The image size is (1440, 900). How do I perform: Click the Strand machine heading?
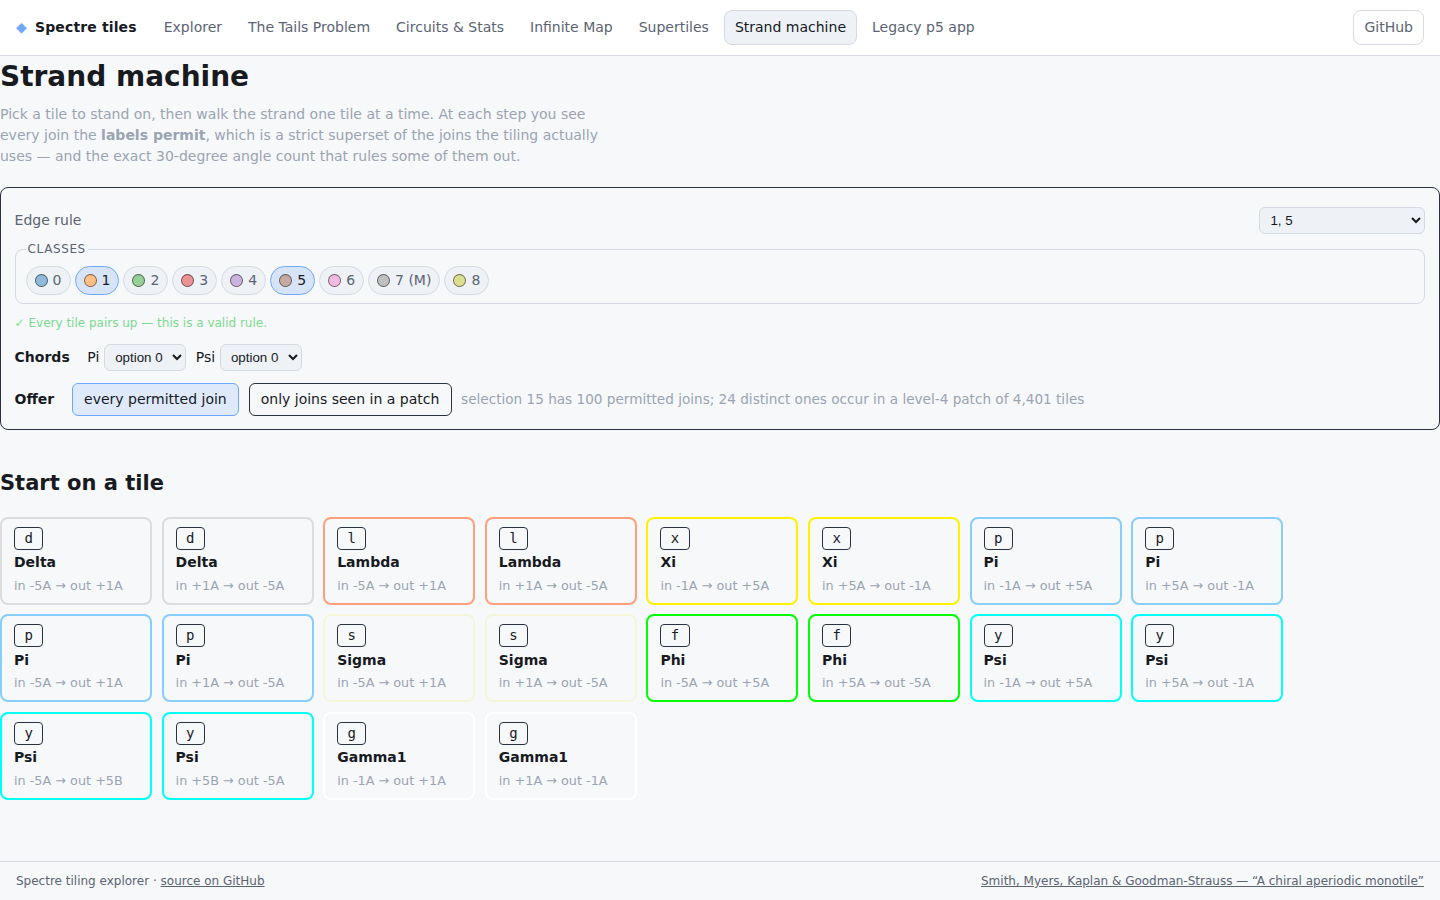tap(125, 76)
